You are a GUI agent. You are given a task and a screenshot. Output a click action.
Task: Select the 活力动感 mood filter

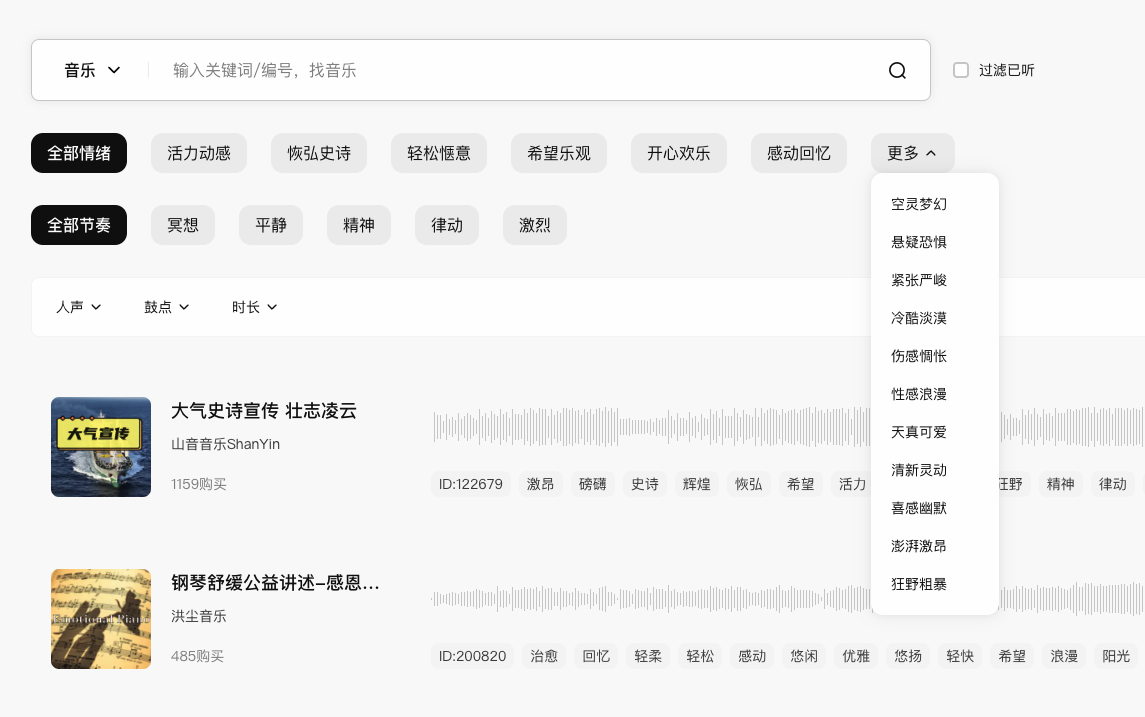[x=199, y=153]
